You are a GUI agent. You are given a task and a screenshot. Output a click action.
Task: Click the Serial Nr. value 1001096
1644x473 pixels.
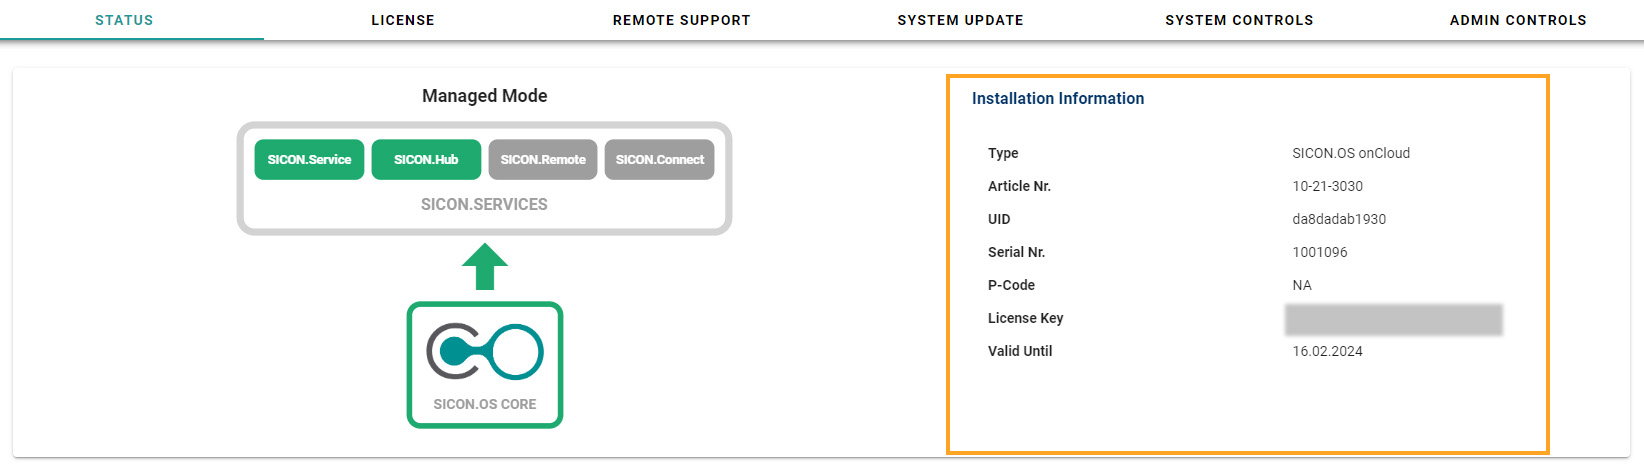pyautogui.click(x=1319, y=252)
